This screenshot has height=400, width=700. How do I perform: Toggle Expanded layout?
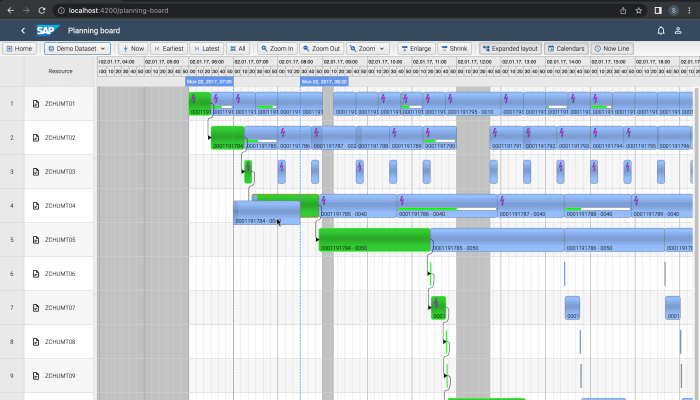[x=510, y=48]
